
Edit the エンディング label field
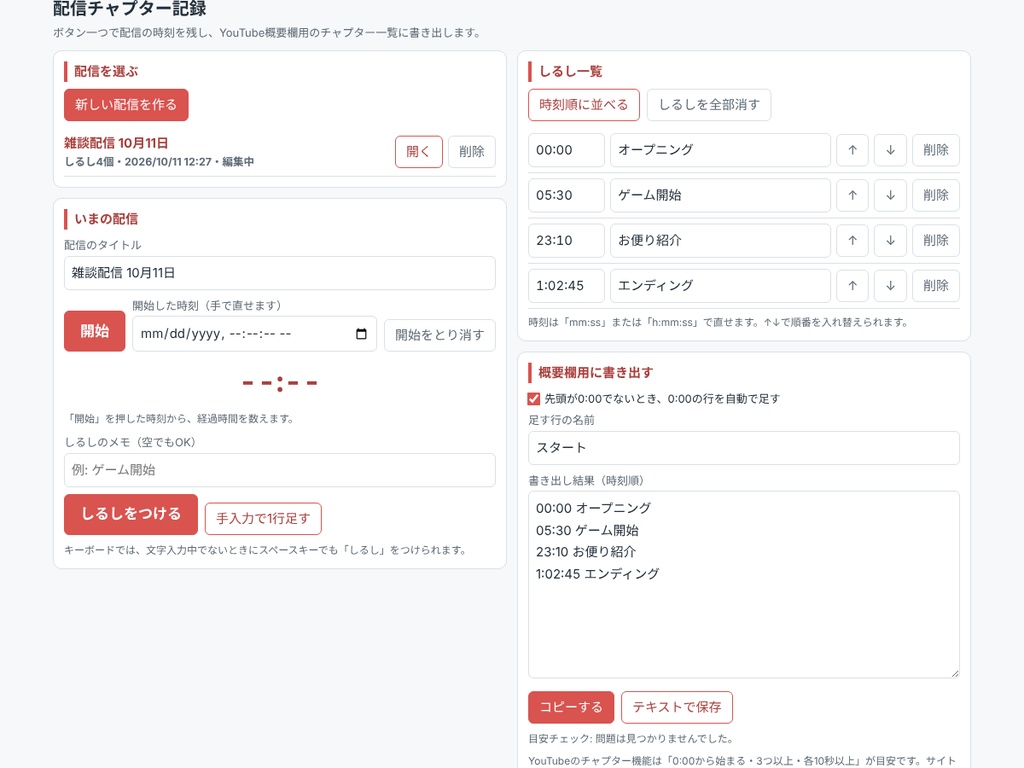720,285
